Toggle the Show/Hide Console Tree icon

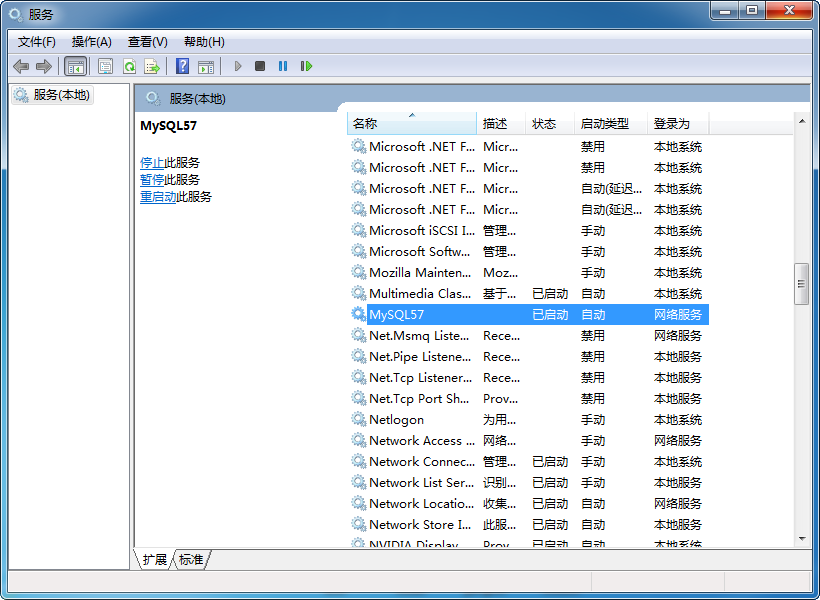point(75,66)
